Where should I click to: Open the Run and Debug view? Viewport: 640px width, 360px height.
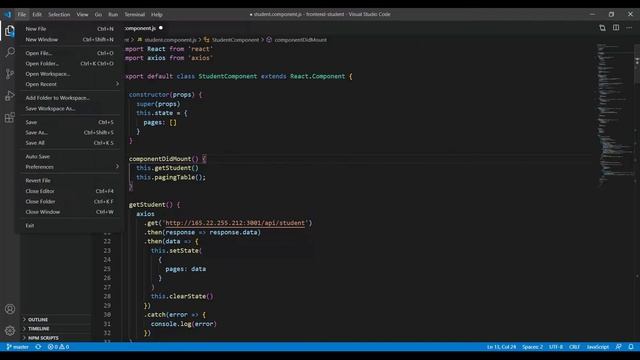10,96
